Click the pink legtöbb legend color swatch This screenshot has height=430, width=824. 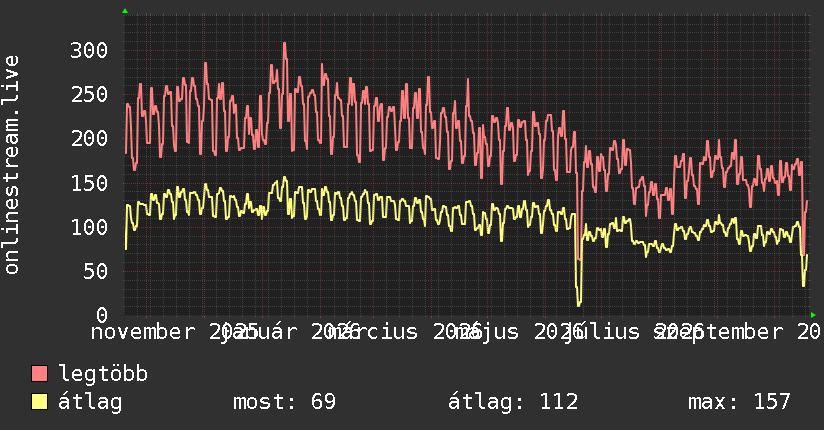[39, 374]
